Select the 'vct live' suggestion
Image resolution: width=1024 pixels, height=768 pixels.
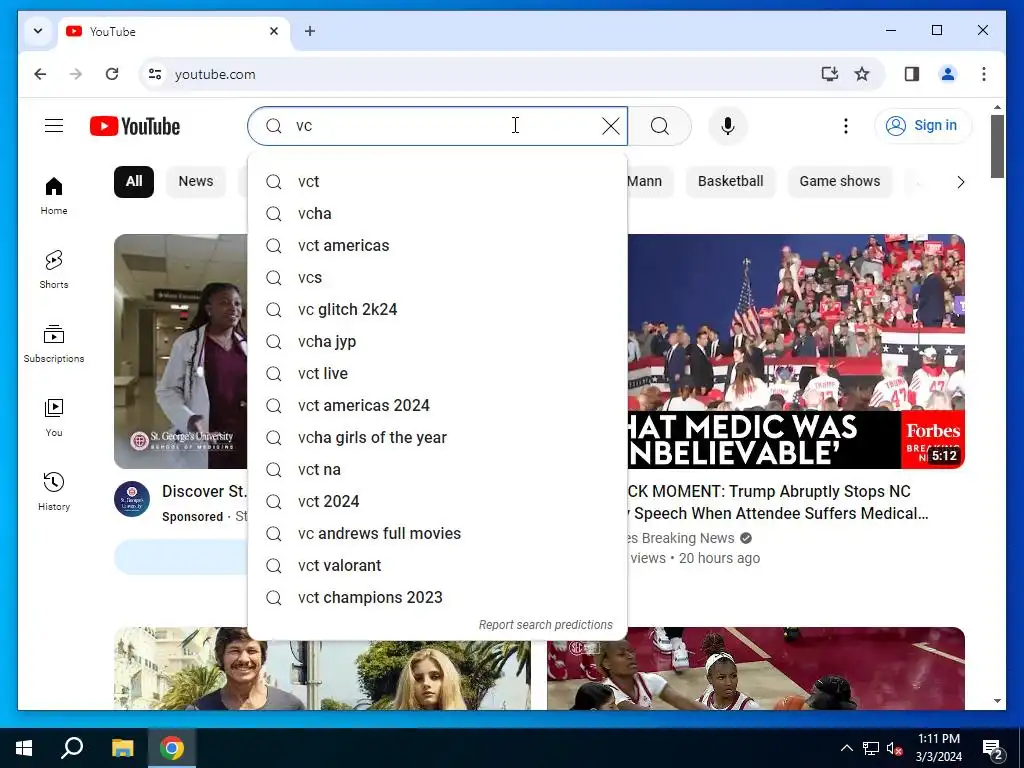[x=438, y=374]
